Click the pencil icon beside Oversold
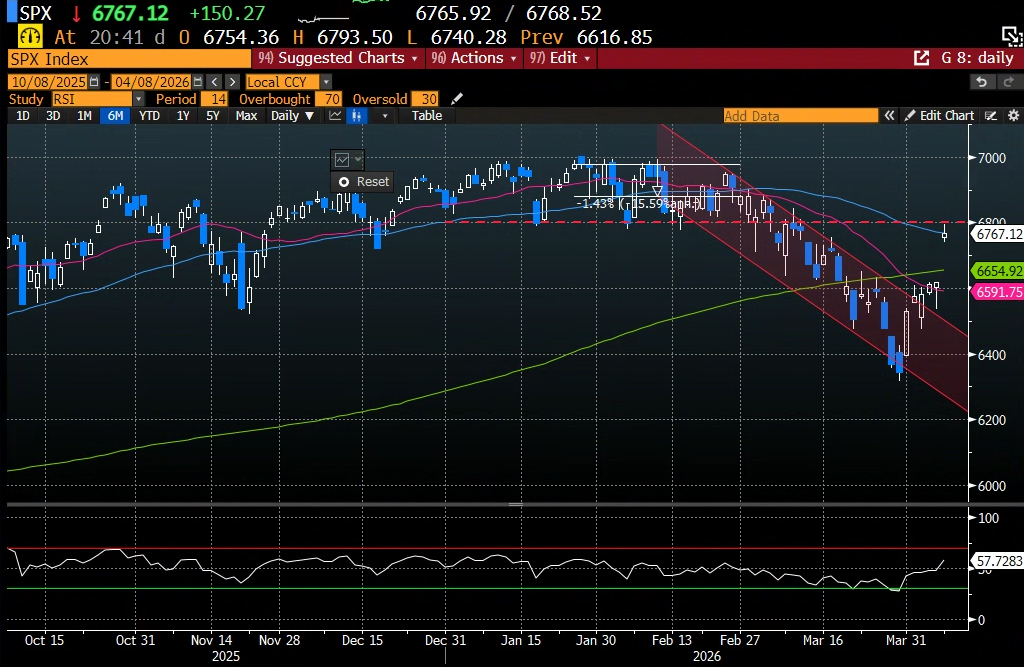Image resolution: width=1024 pixels, height=667 pixels. point(457,99)
